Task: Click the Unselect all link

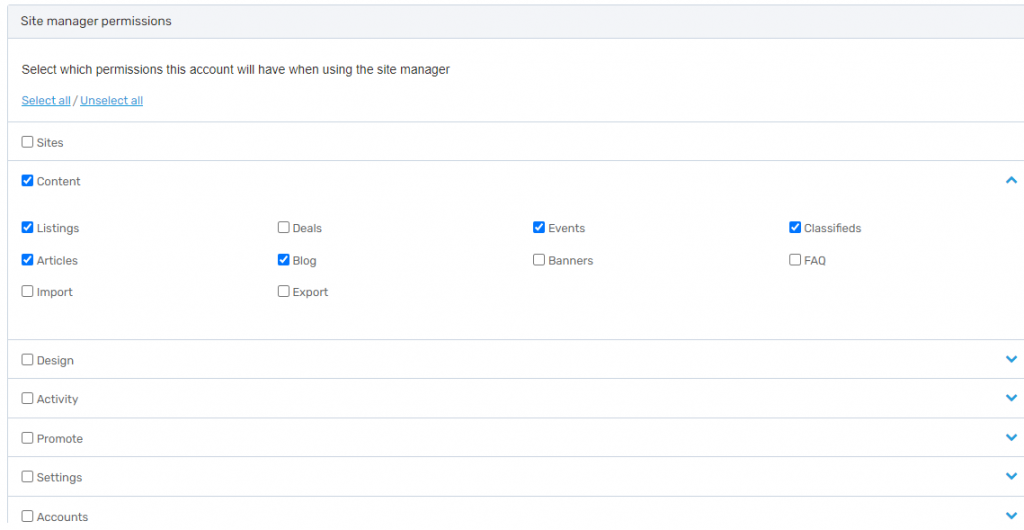Action: (x=111, y=101)
